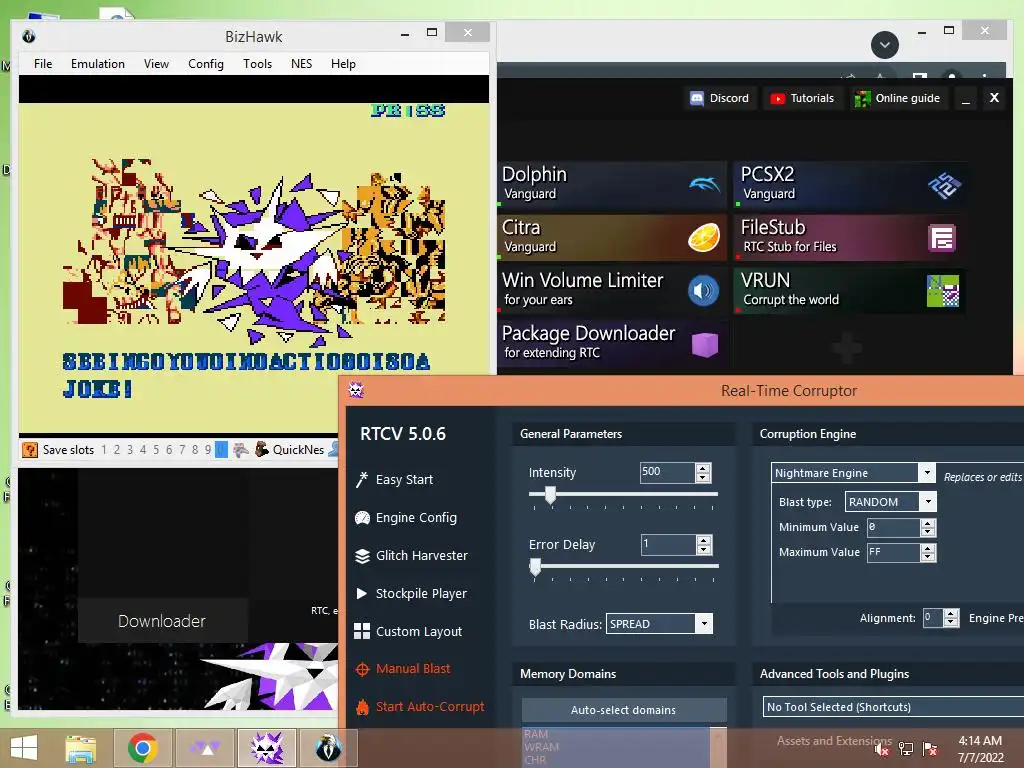Viewport: 1024px width, 768px height.
Task: Select highlighted save slot 0 in BizHawk
Action: pyautogui.click(x=221, y=450)
